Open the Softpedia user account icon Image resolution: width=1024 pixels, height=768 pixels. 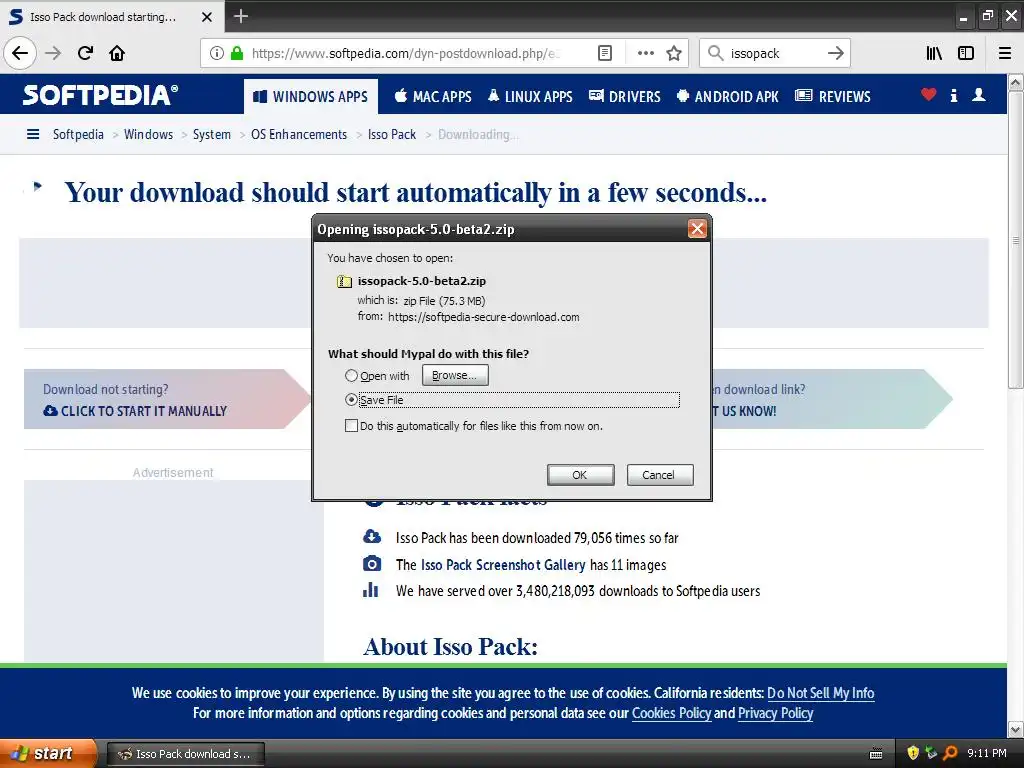pos(978,95)
